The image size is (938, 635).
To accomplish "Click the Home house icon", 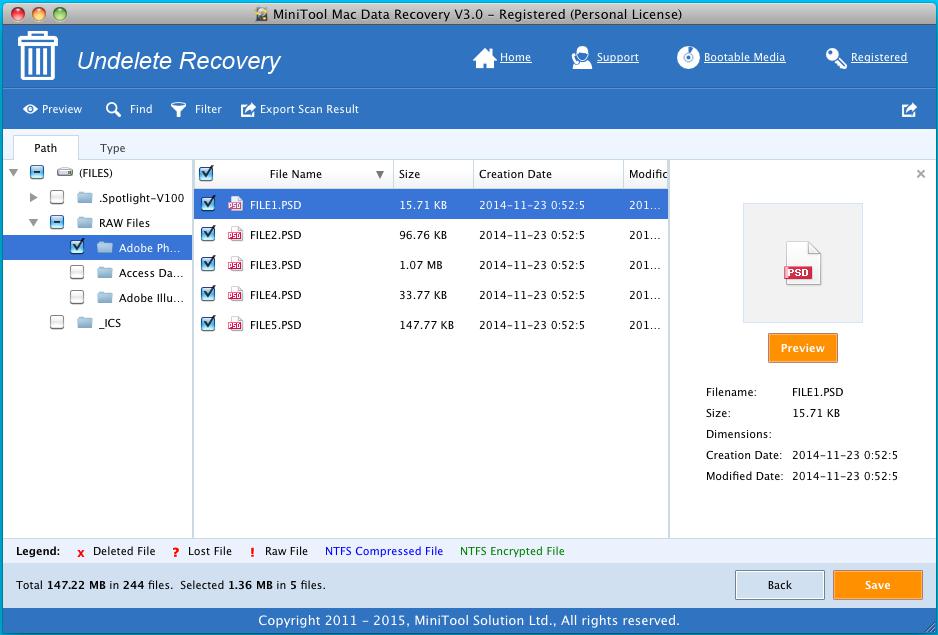I will point(485,58).
